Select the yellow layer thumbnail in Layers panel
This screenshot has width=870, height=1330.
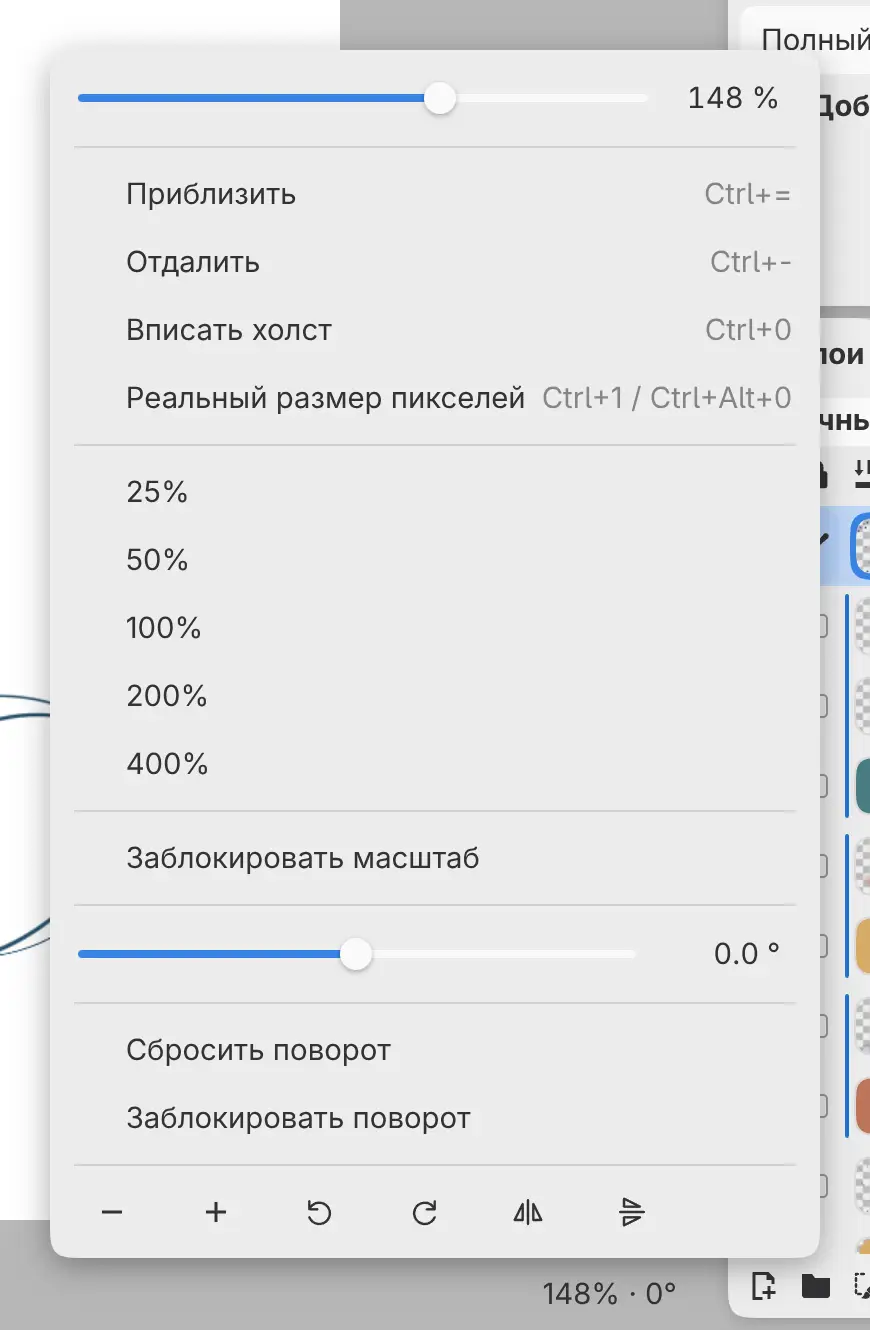click(x=863, y=945)
